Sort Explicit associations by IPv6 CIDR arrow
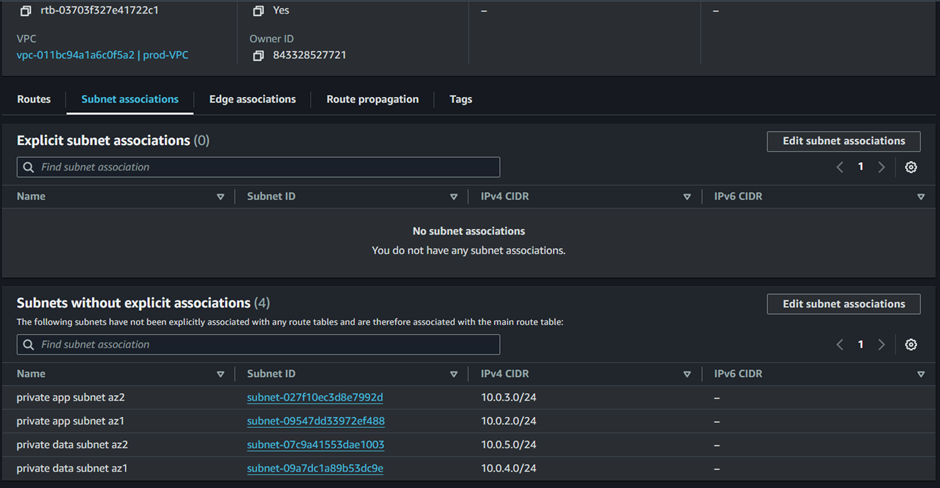The width and height of the screenshot is (940, 488). click(x=921, y=197)
